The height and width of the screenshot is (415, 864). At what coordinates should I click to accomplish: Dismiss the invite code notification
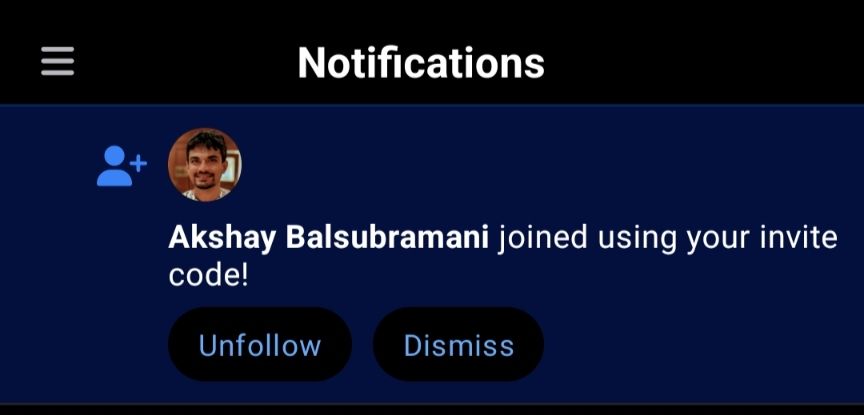pos(458,344)
